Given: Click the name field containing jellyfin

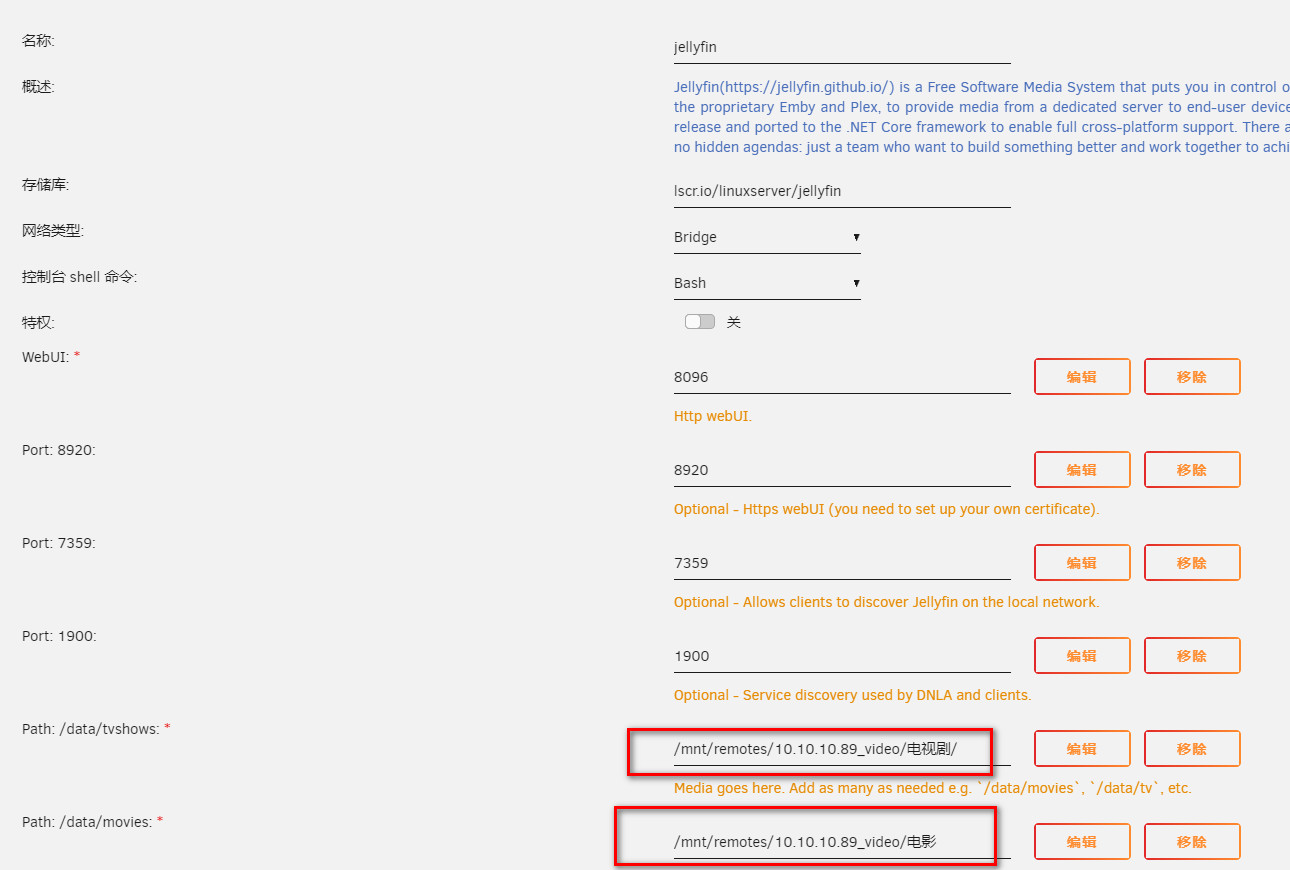Looking at the screenshot, I should point(842,47).
